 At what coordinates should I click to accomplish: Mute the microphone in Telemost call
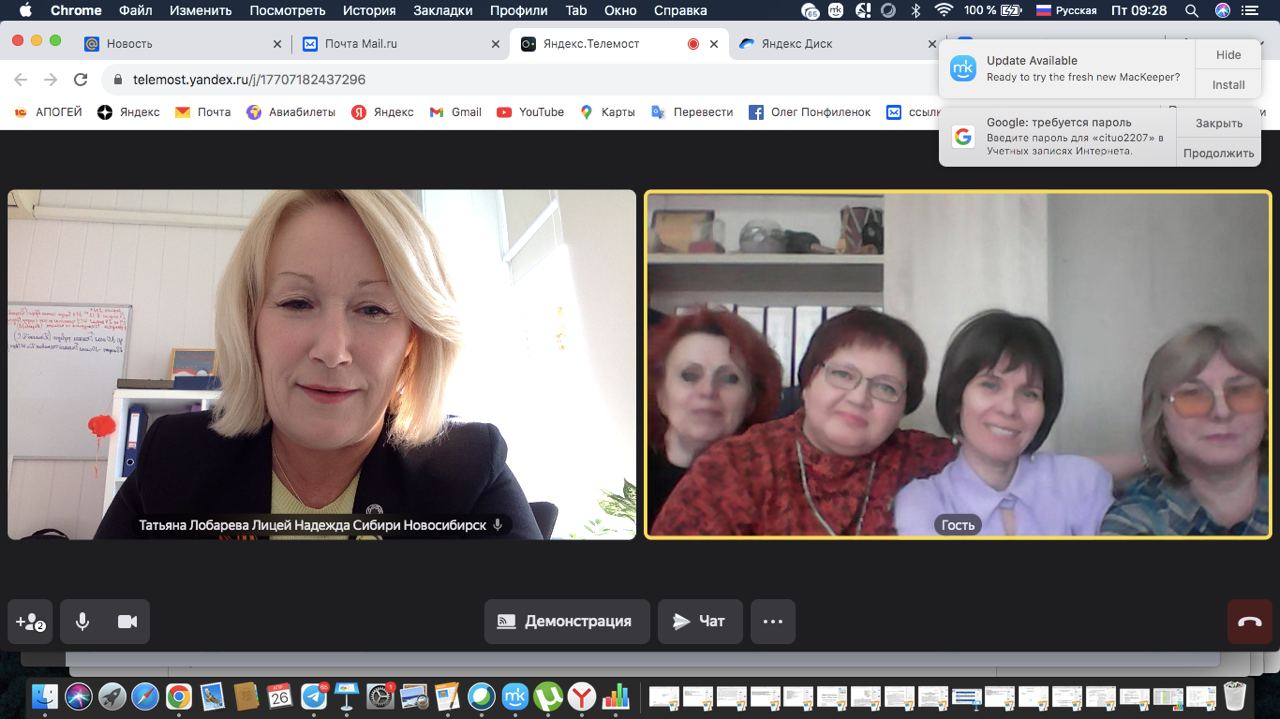click(82, 621)
